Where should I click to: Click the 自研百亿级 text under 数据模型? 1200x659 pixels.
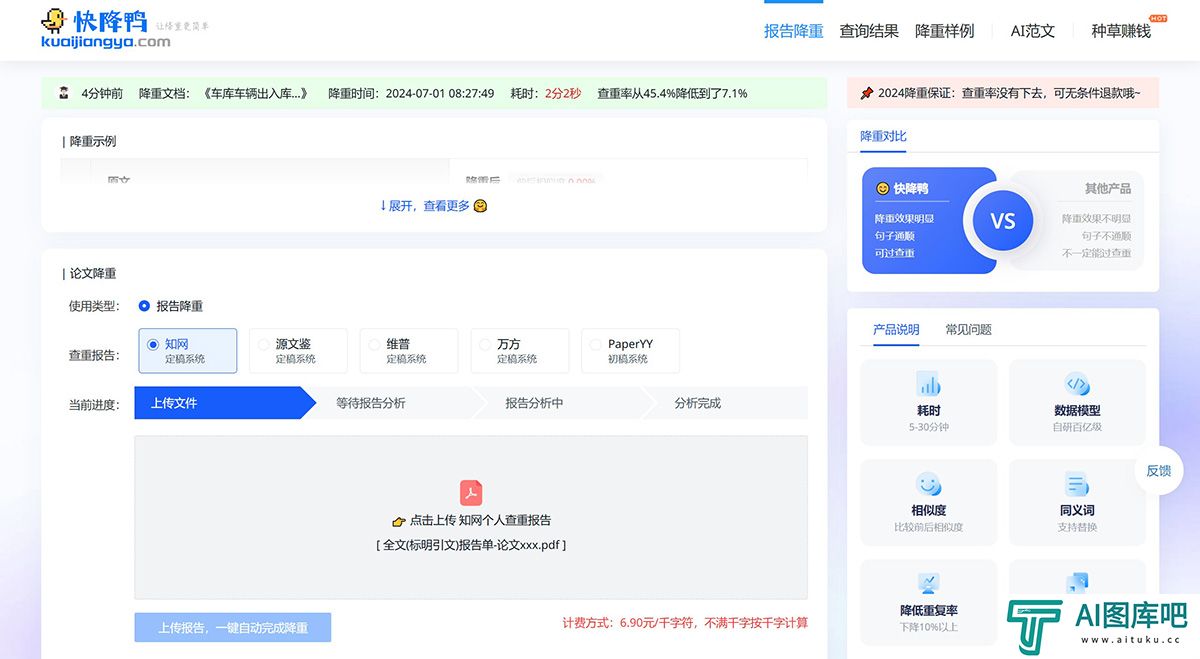point(1077,427)
